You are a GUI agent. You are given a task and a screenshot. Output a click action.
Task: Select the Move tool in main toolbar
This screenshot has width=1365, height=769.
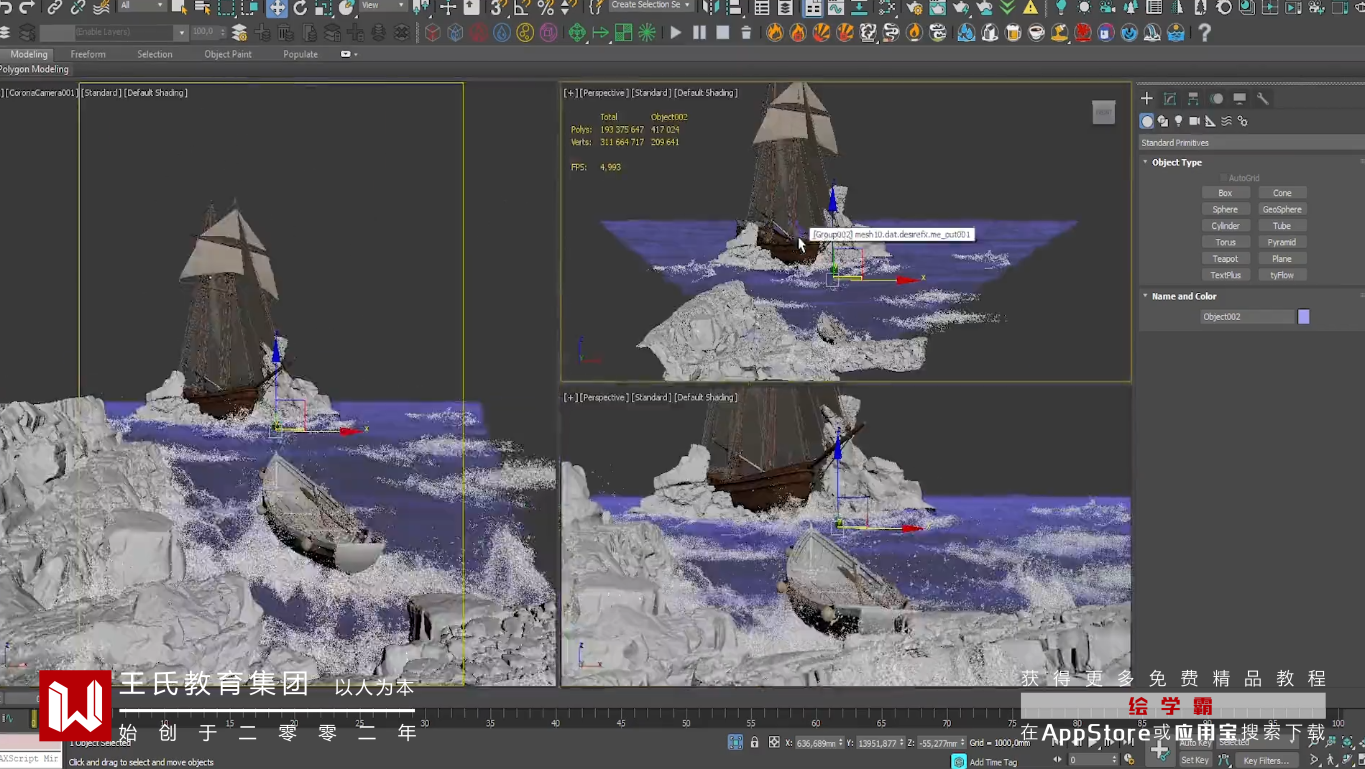pos(277,8)
